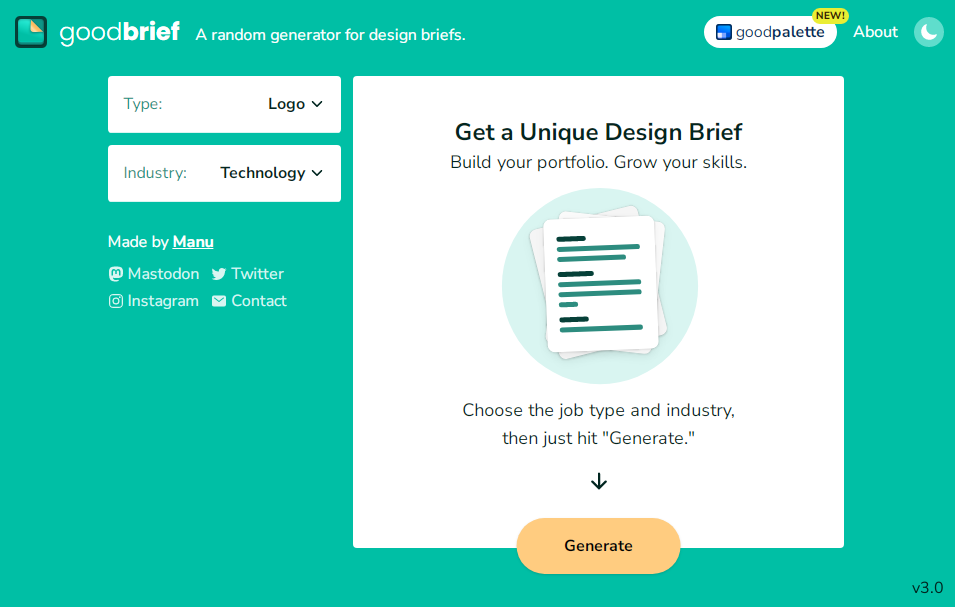Click the Twitter bird icon
Viewport: 955px width, 607px height.
click(x=219, y=274)
